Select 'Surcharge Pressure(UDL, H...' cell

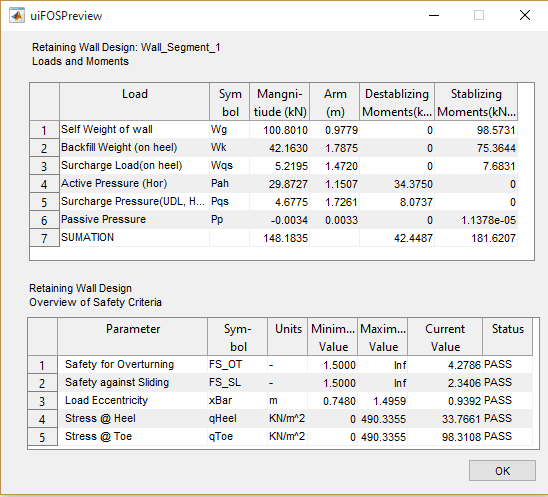pyautogui.click(x=135, y=202)
